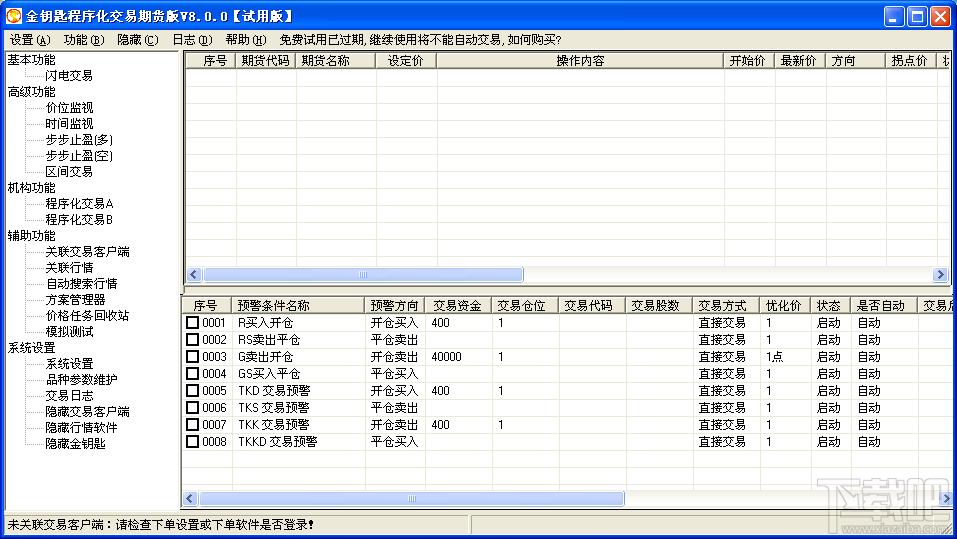The width and height of the screenshot is (957, 539).
Task: Open 系统设置 child item
Action: tap(69, 364)
